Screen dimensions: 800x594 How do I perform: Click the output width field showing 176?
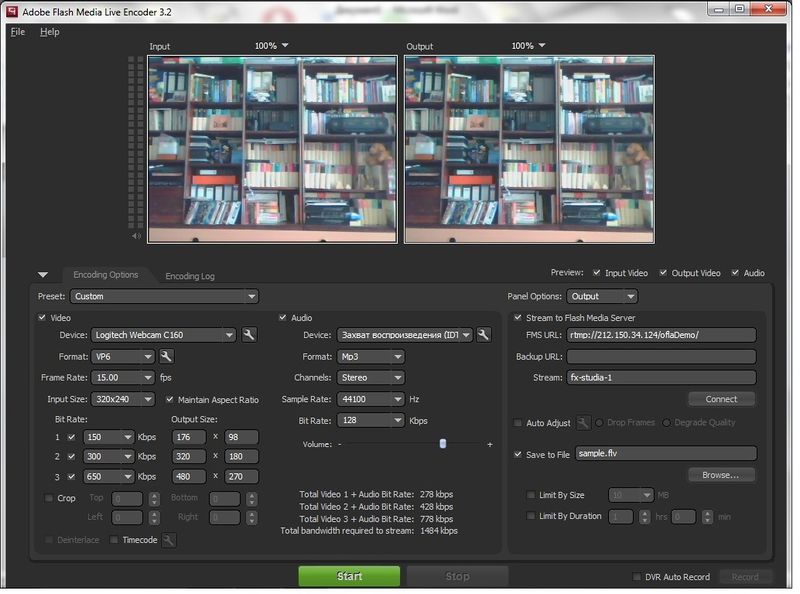pyautogui.click(x=189, y=437)
